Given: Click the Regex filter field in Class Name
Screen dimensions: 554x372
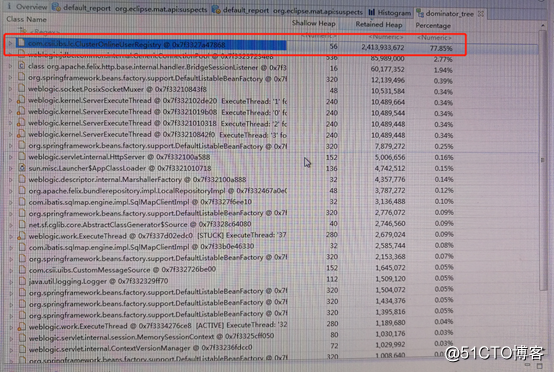Looking at the screenshot, I should point(46,32).
